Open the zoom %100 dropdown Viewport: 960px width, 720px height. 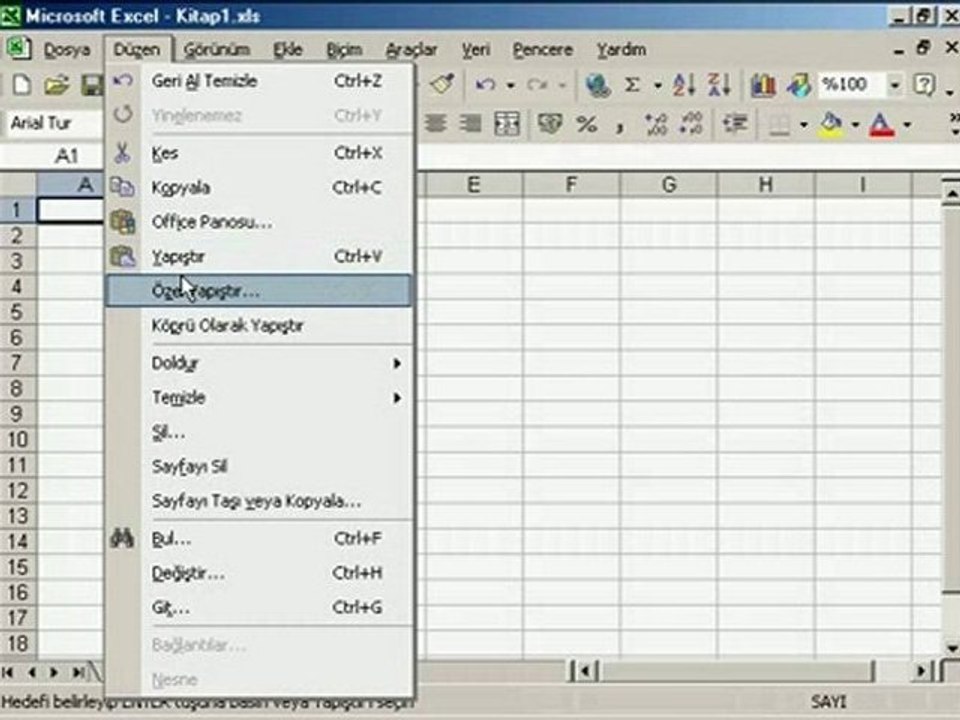click(x=894, y=84)
